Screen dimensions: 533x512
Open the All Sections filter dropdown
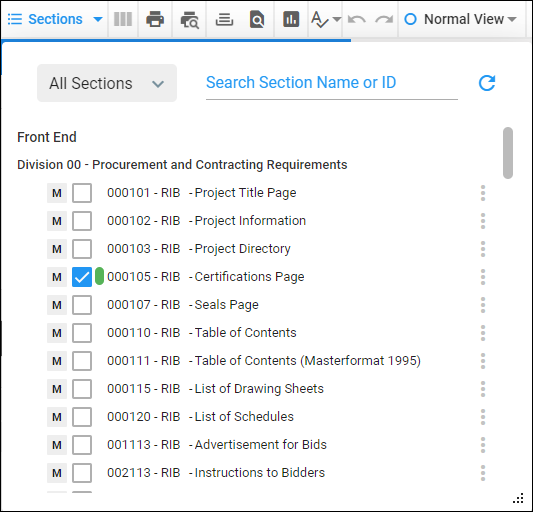coord(107,83)
